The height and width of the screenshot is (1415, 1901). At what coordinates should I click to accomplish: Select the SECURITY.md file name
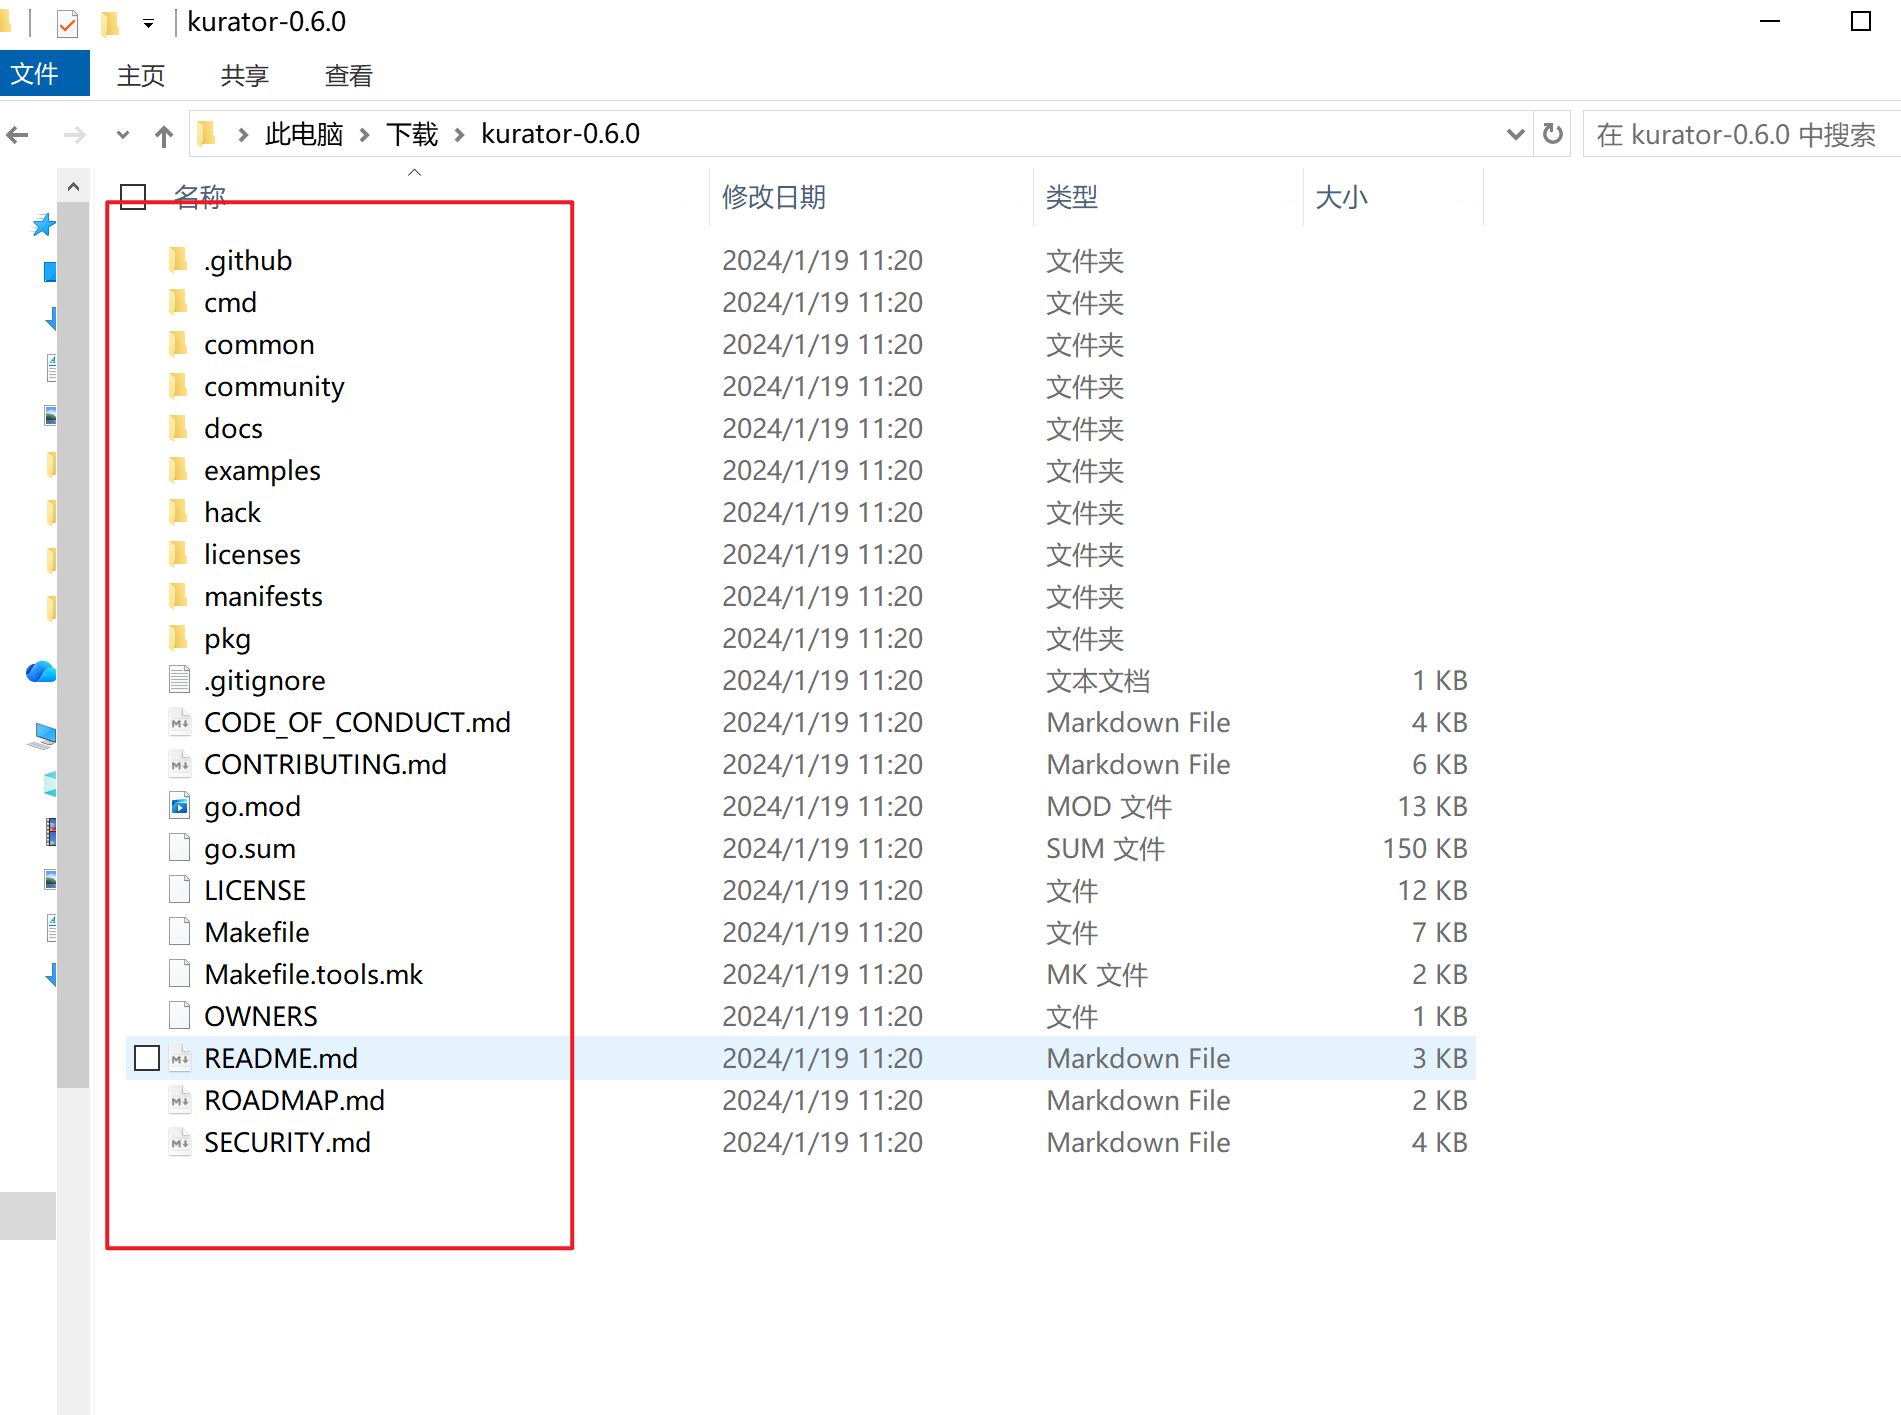pyautogui.click(x=287, y=1142)
